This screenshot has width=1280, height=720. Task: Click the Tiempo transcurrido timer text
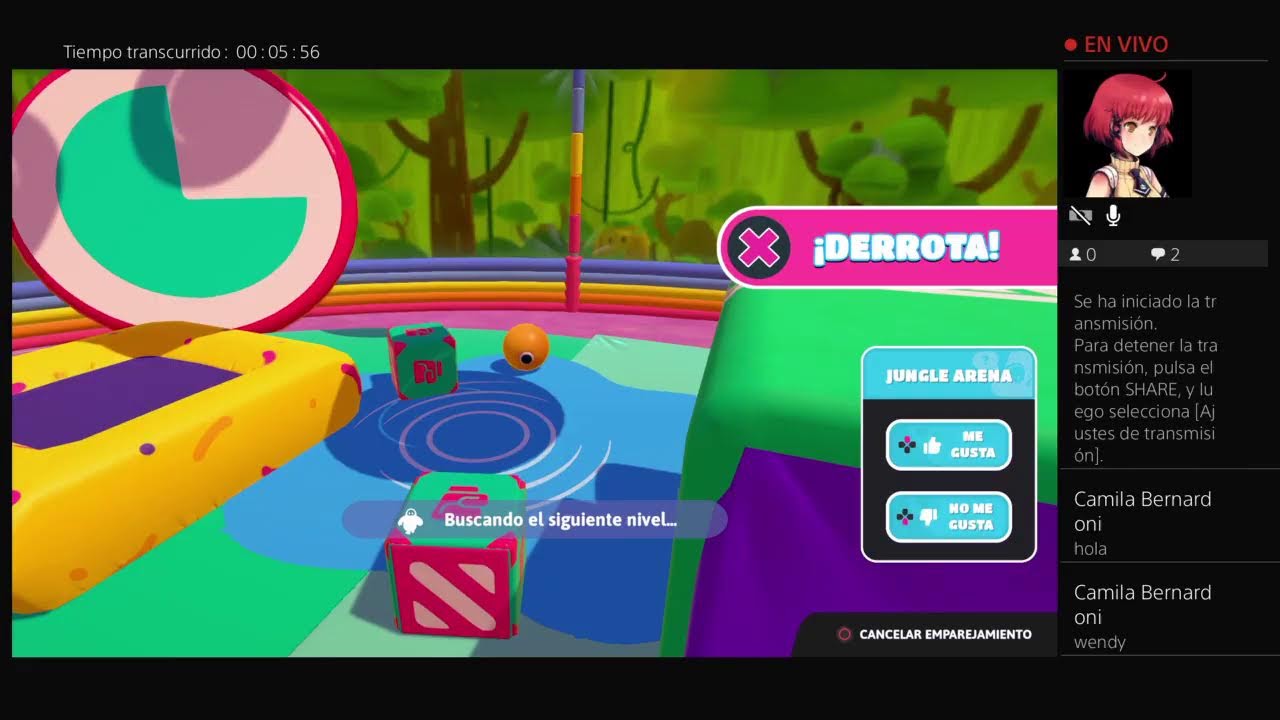tap(192, 52)
